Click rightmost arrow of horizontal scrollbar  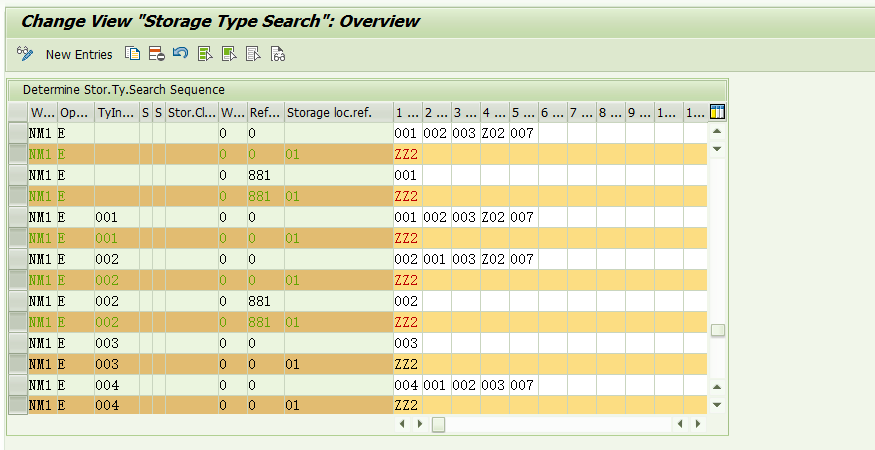[698, 424]
